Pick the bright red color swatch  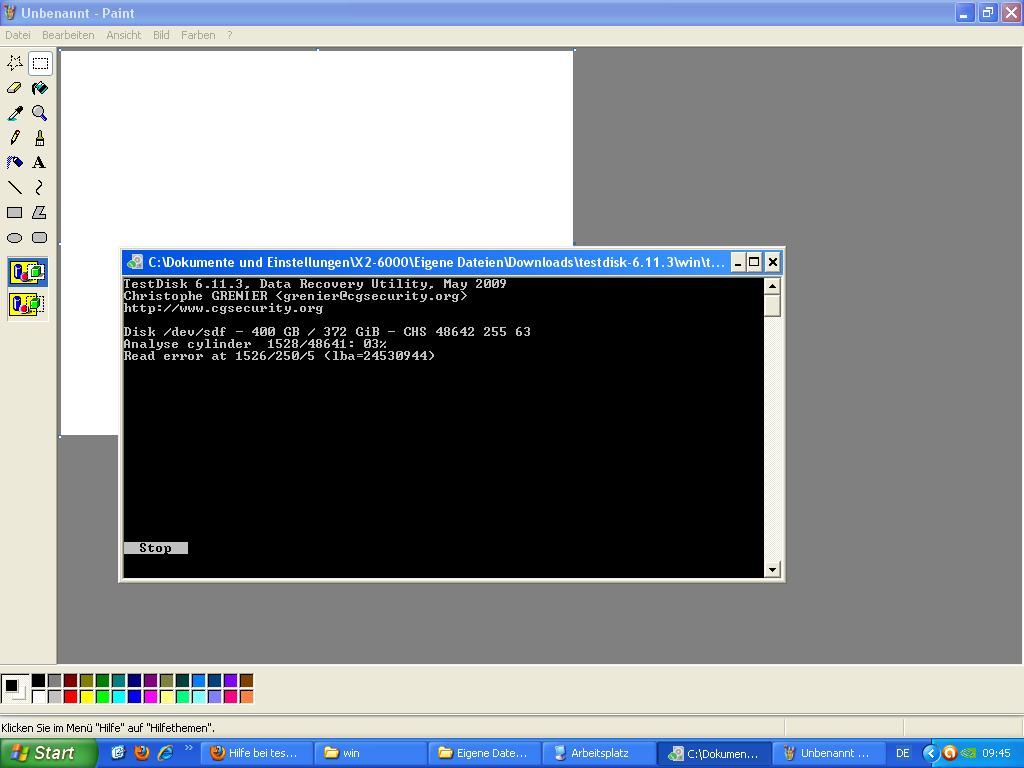pyautogui.click(x=71, y=697)
